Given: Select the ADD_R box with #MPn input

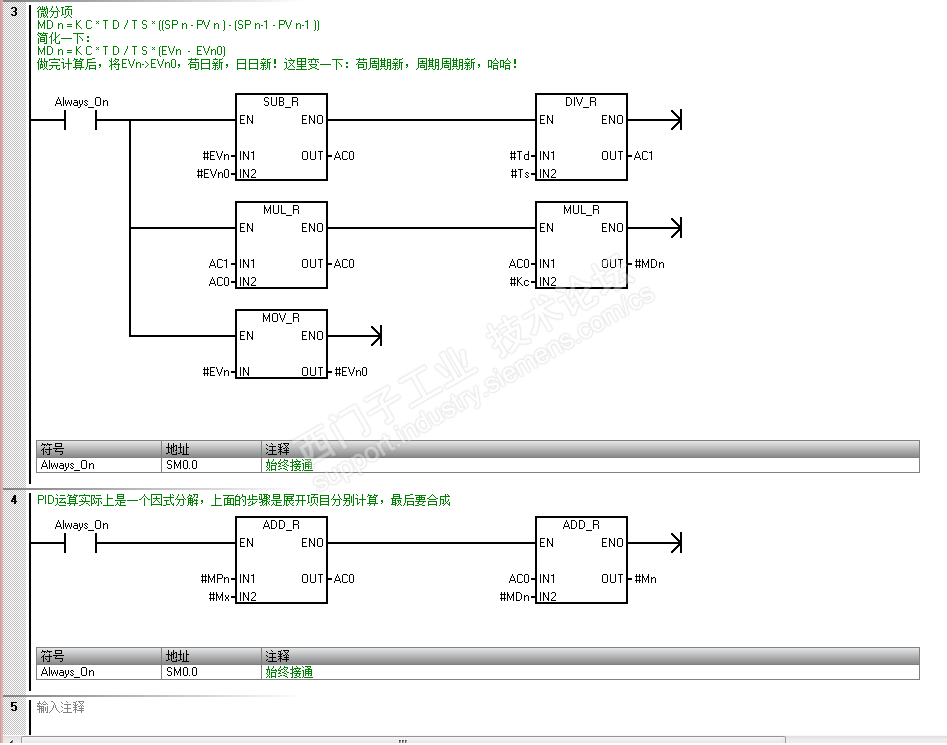Looking at the screenshot, I should 281,560.
